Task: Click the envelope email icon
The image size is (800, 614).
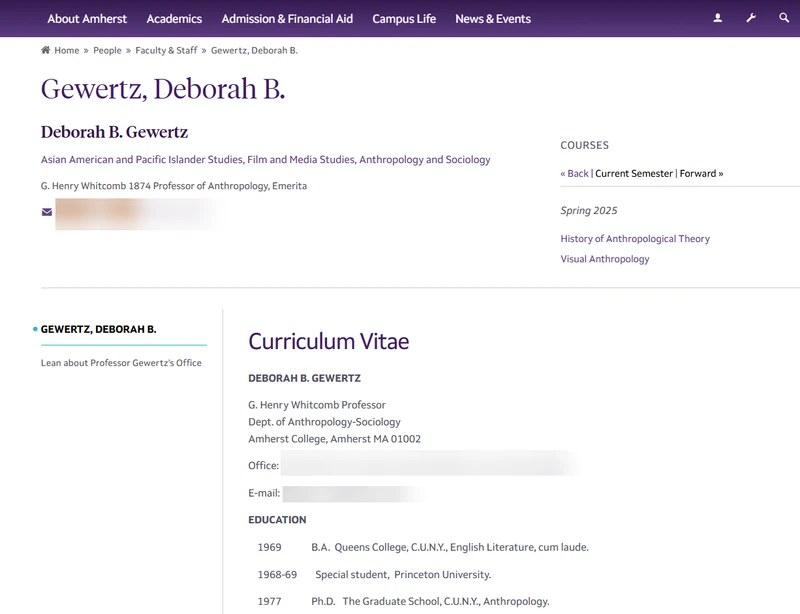Action: [x=46, y=212]
